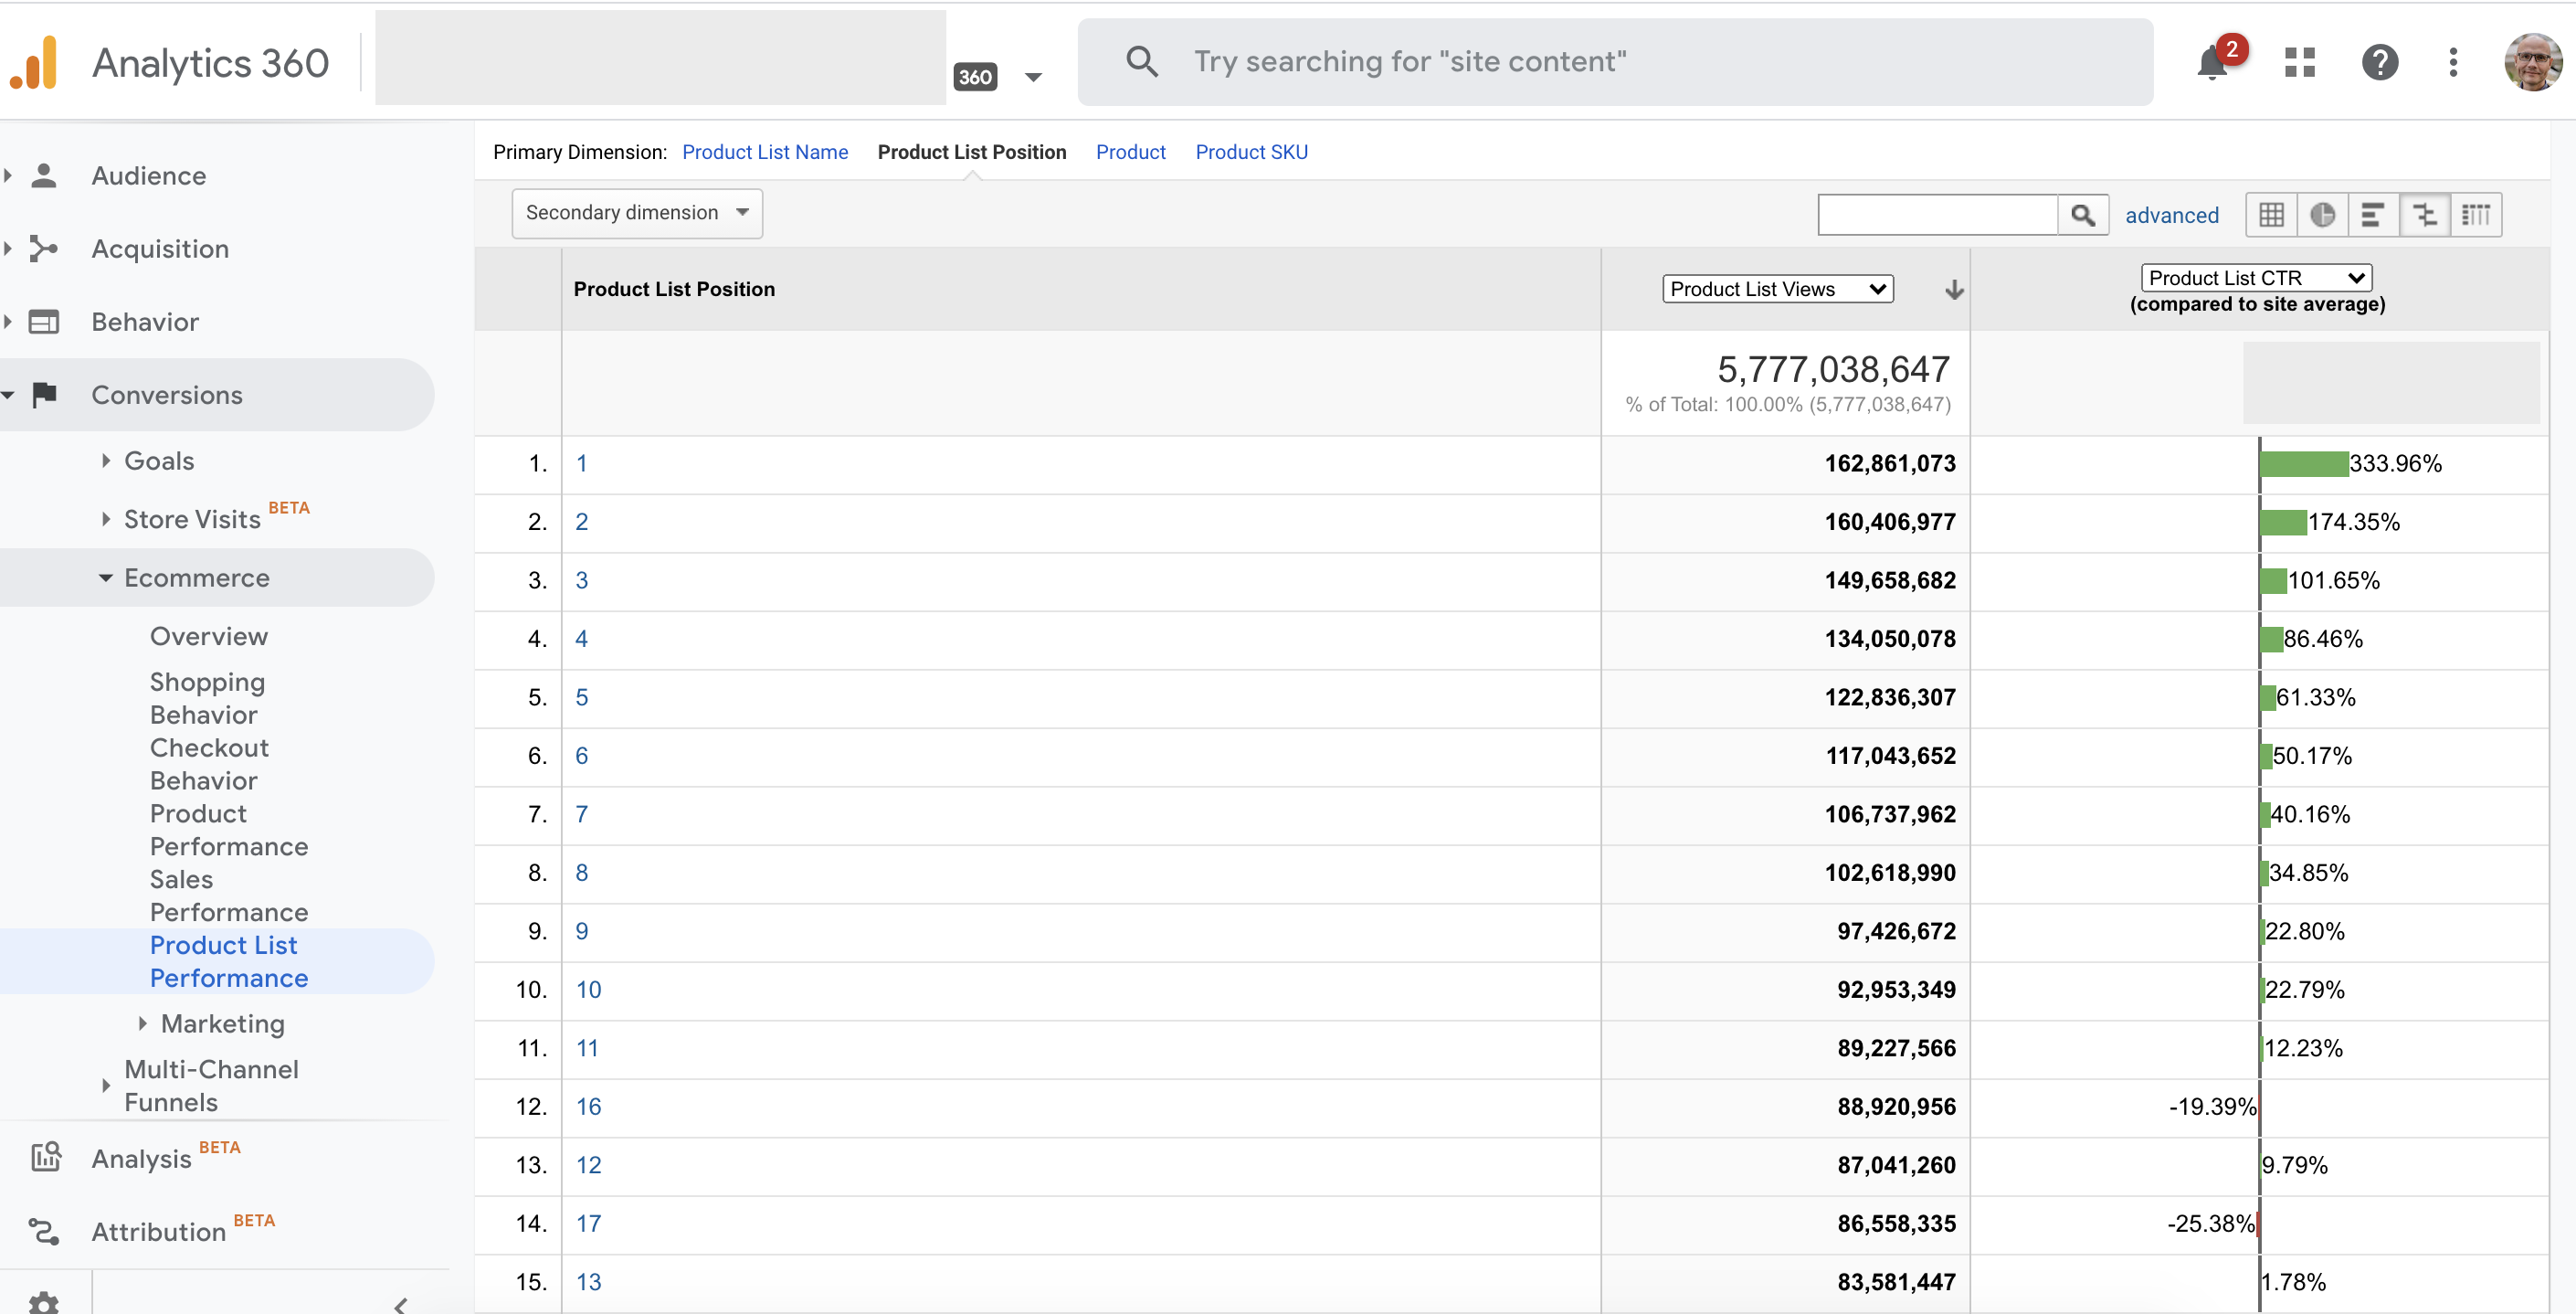Click product list position 13 link
The image size is (2576, 1314).
[589, 1282]
